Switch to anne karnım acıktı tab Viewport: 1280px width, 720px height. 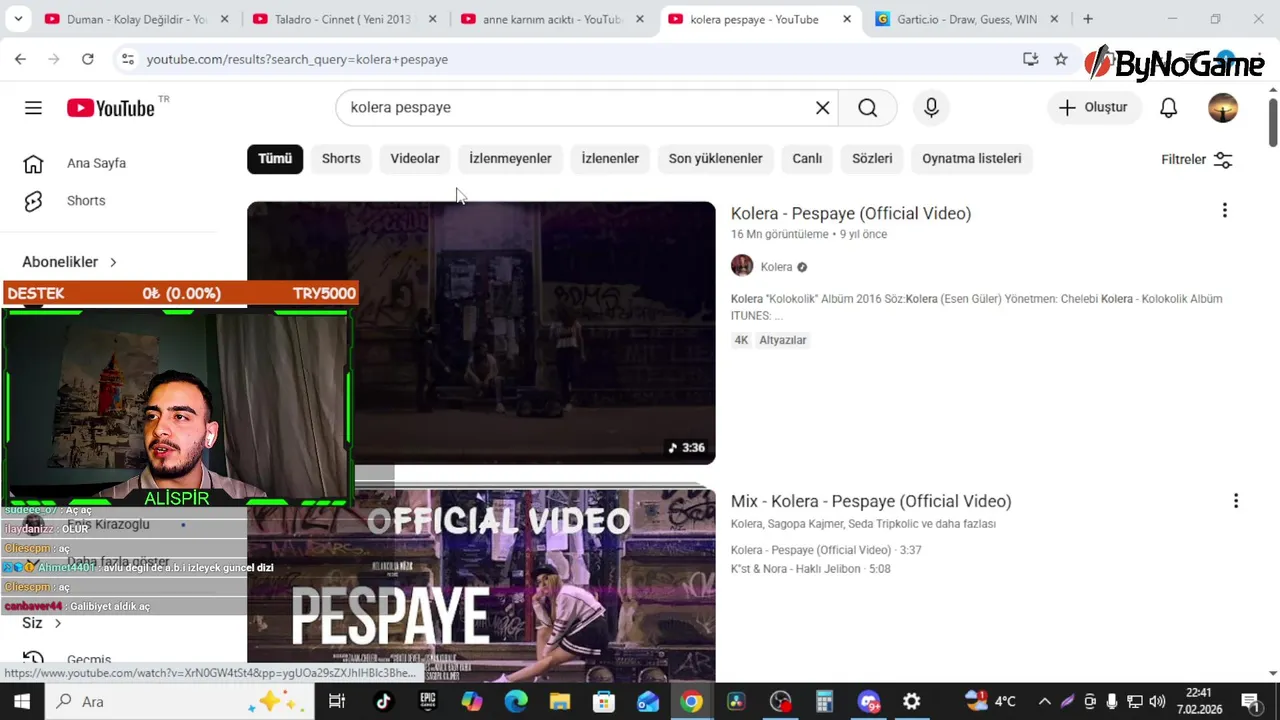[x=551, y=19]
